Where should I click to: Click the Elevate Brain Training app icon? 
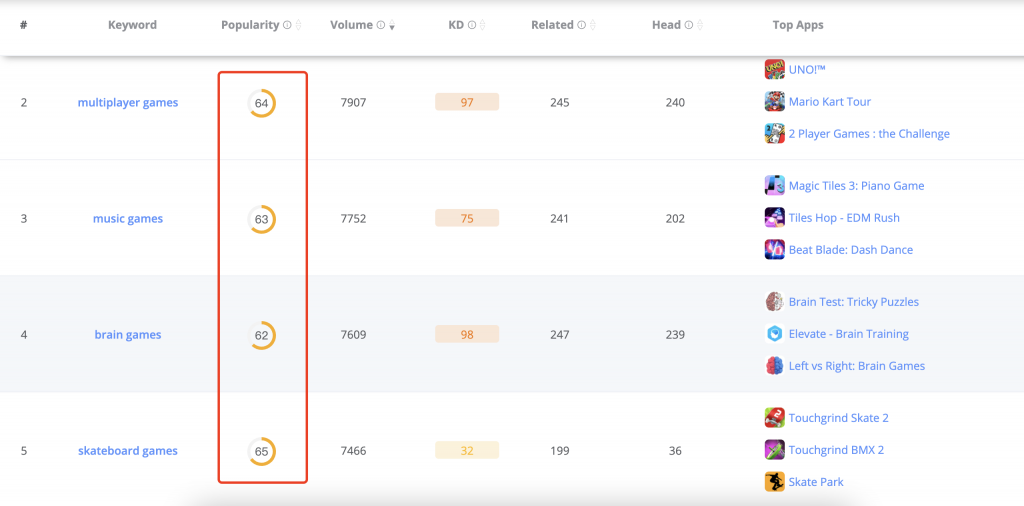coord(774,333)
